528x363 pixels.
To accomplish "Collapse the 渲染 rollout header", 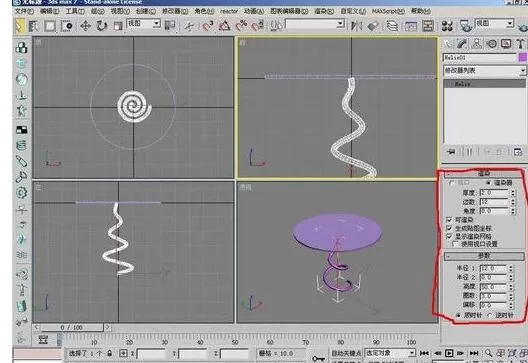I will 484,174.
